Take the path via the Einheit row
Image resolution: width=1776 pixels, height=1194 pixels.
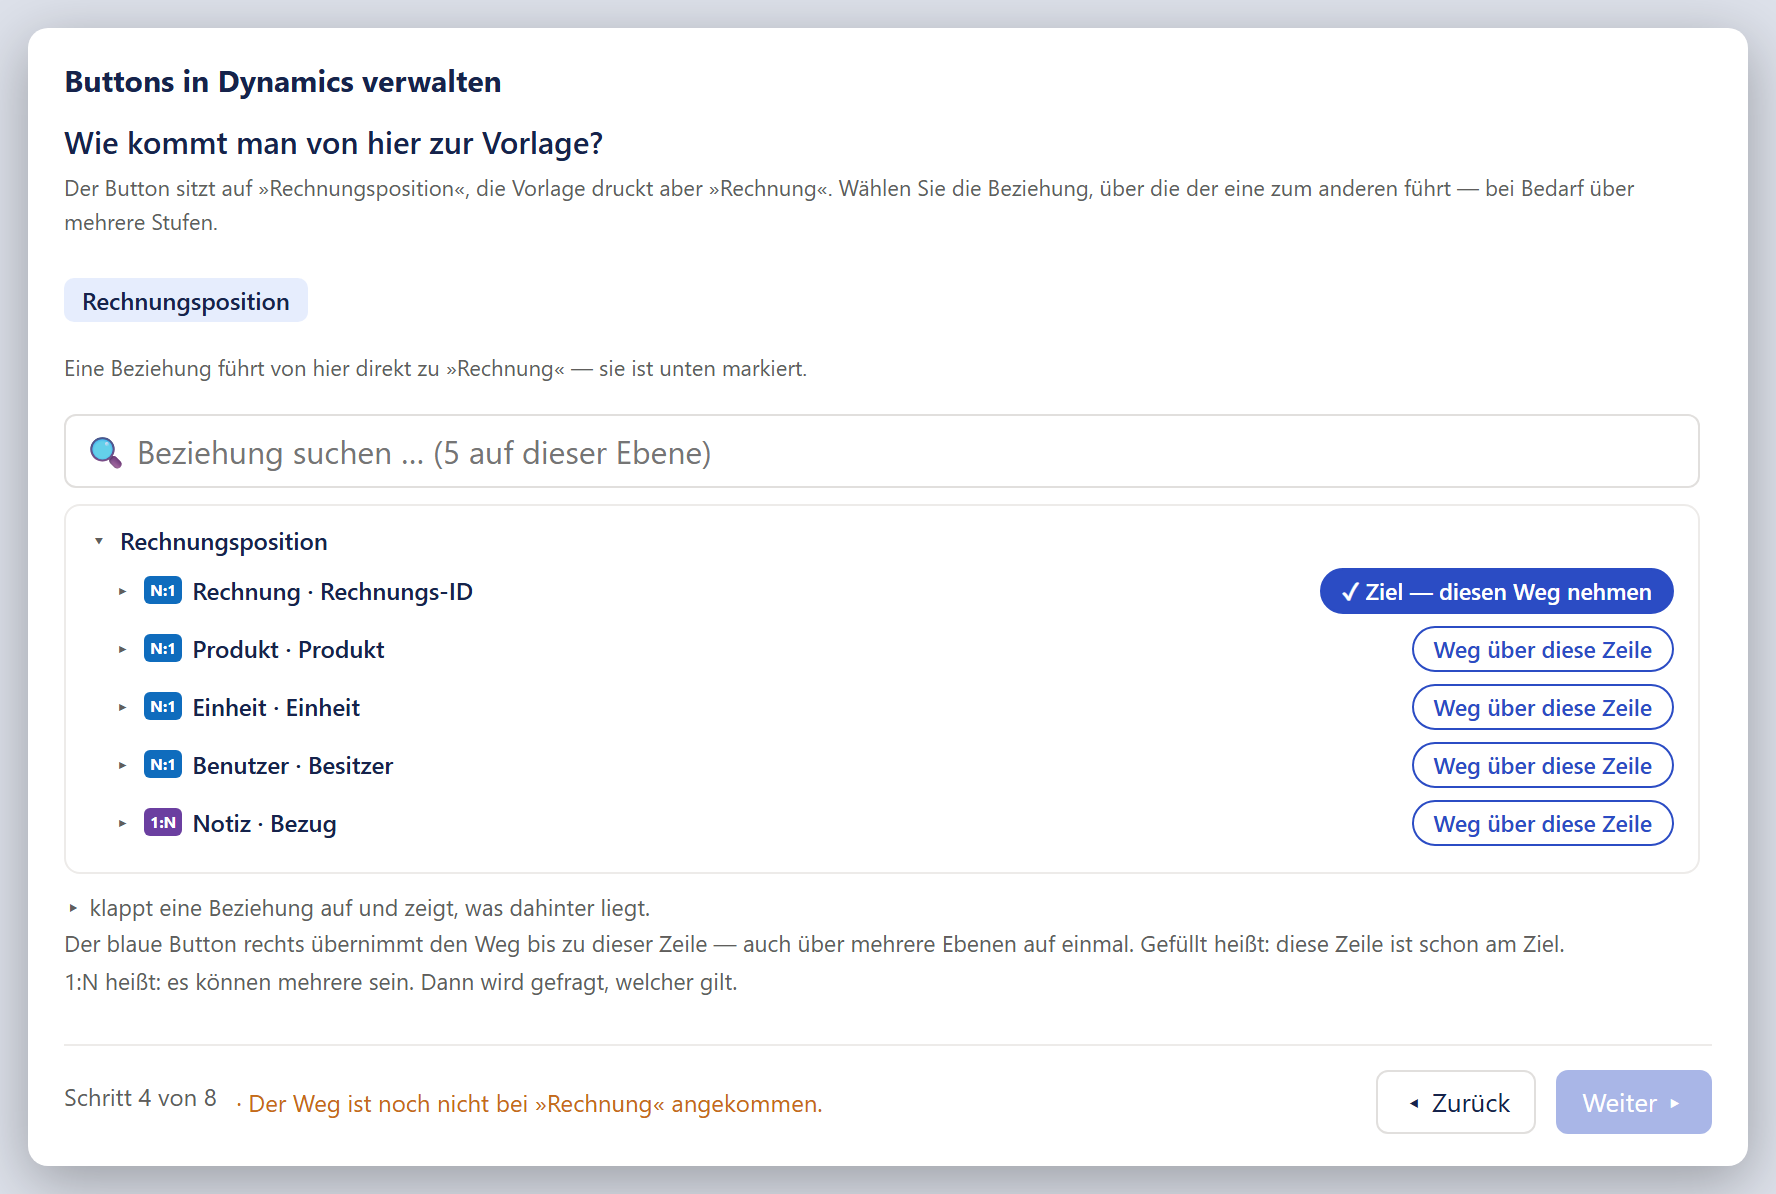tap(1542, 707)
